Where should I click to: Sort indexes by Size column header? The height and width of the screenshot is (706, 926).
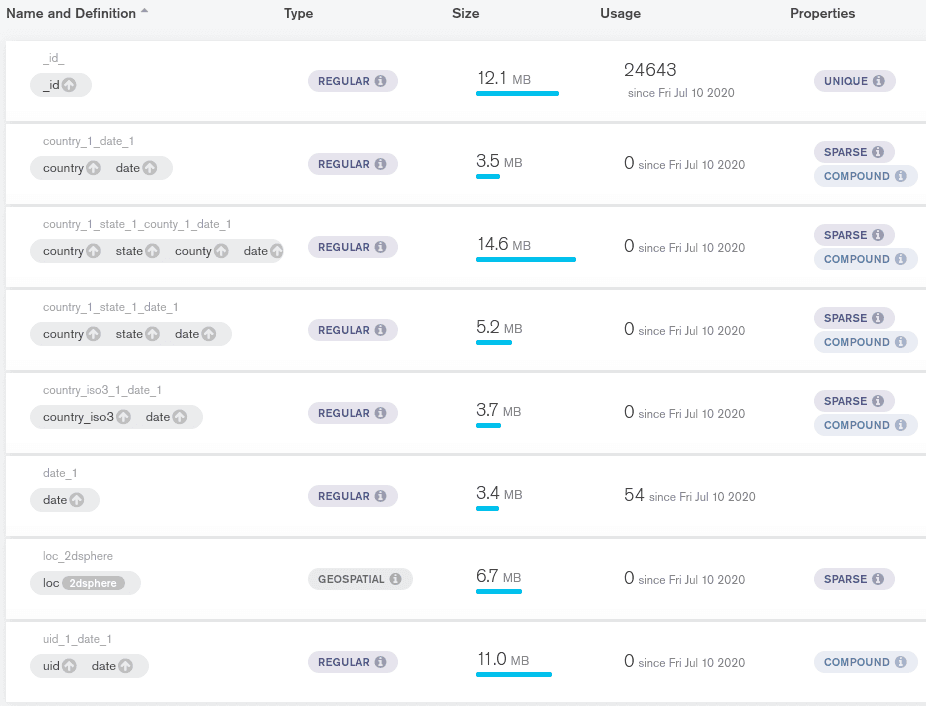click(x=465, y=13)
